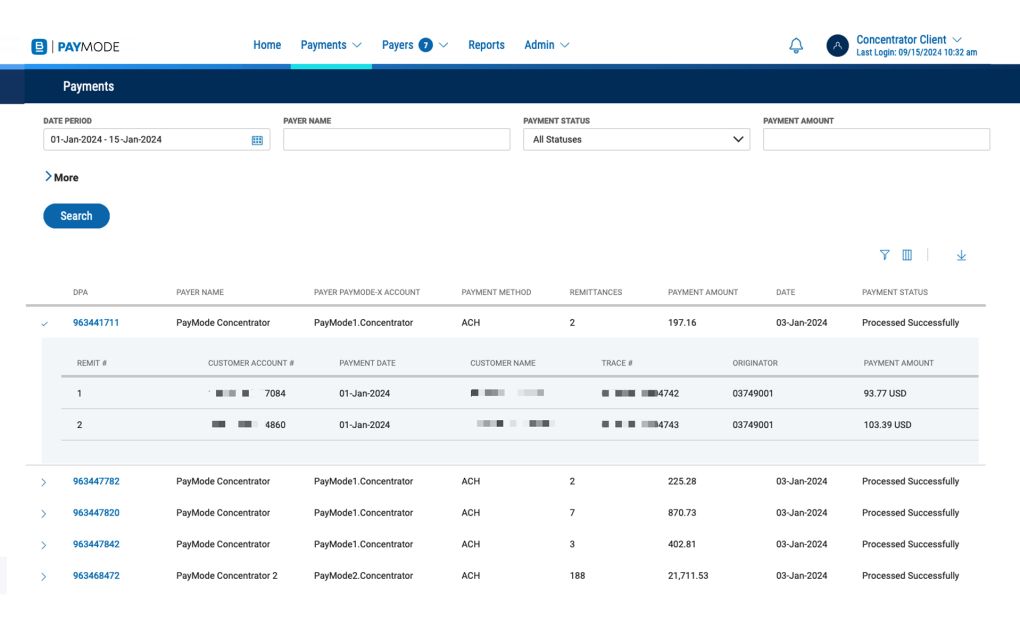Open the Payment Status dropdown

(636, 140)
